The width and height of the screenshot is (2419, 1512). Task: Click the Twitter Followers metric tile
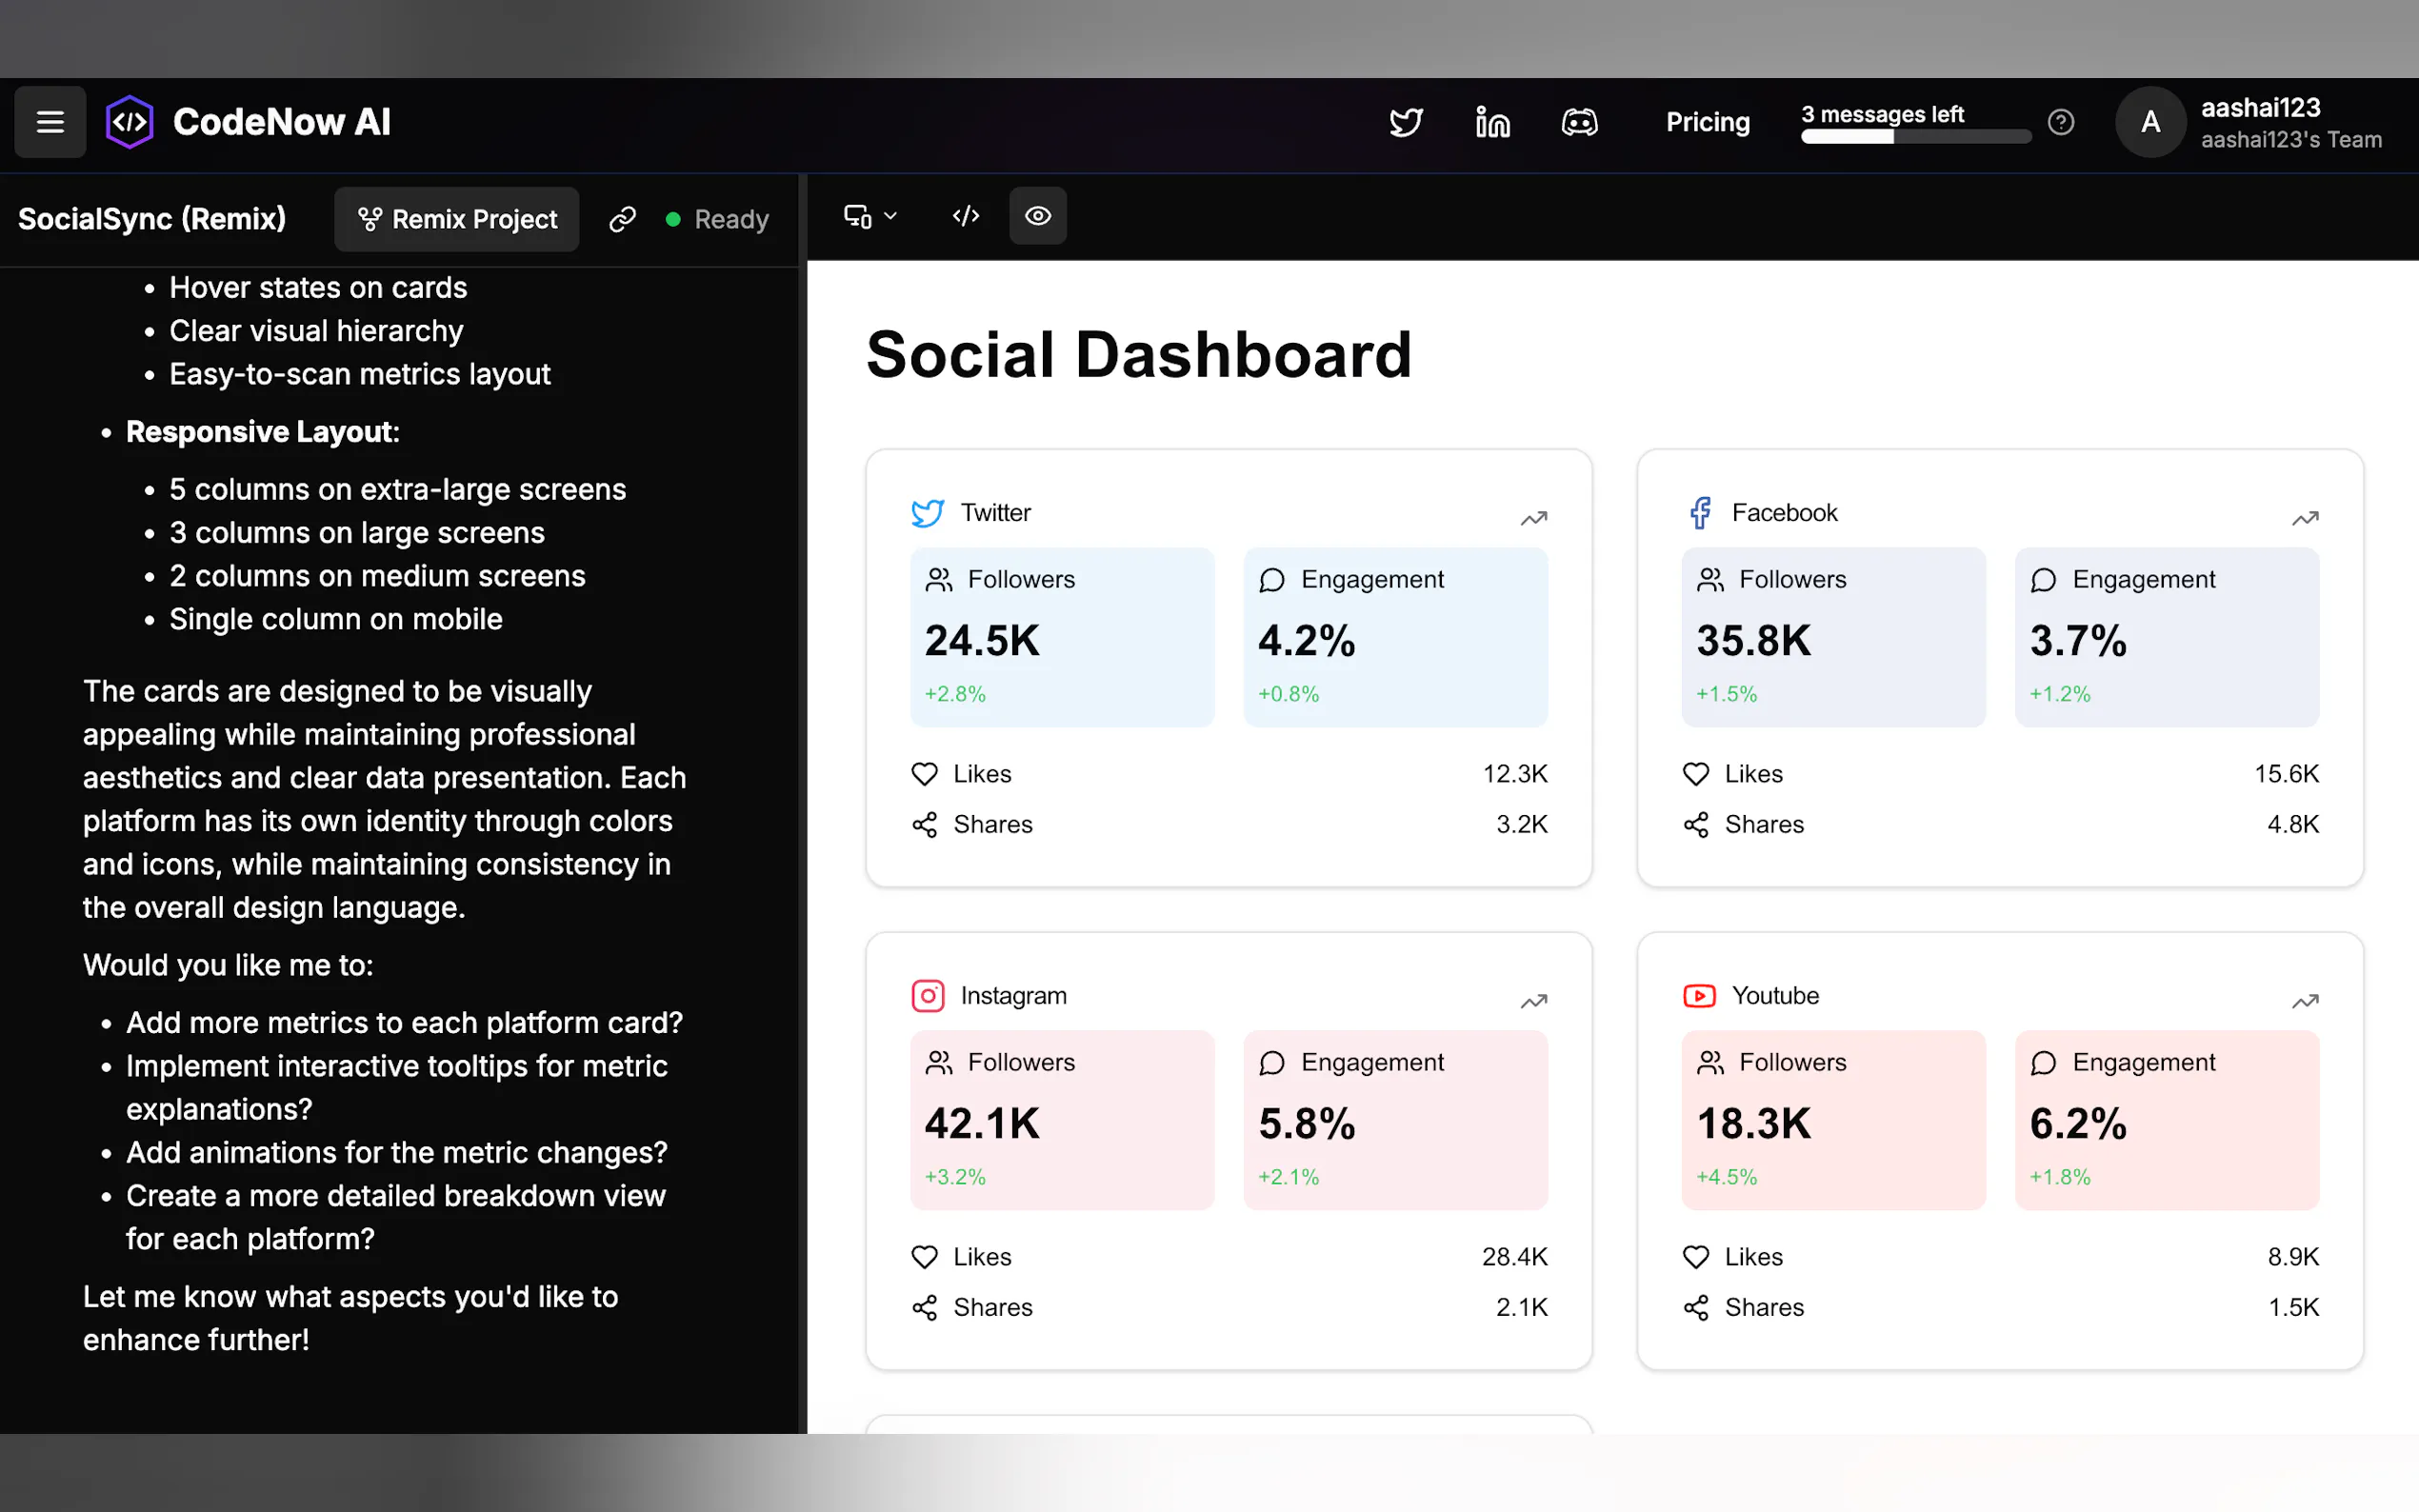click(1061, 636)
